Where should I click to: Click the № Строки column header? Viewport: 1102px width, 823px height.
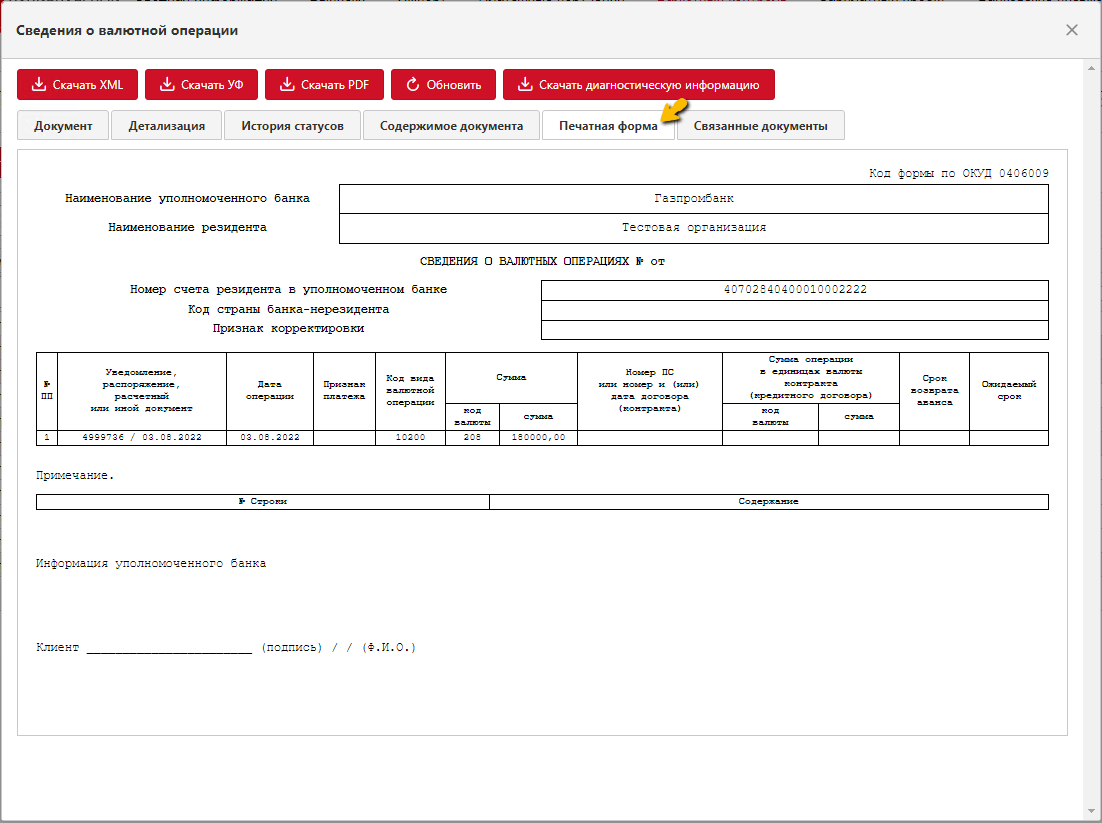click(x=263, y=502)
